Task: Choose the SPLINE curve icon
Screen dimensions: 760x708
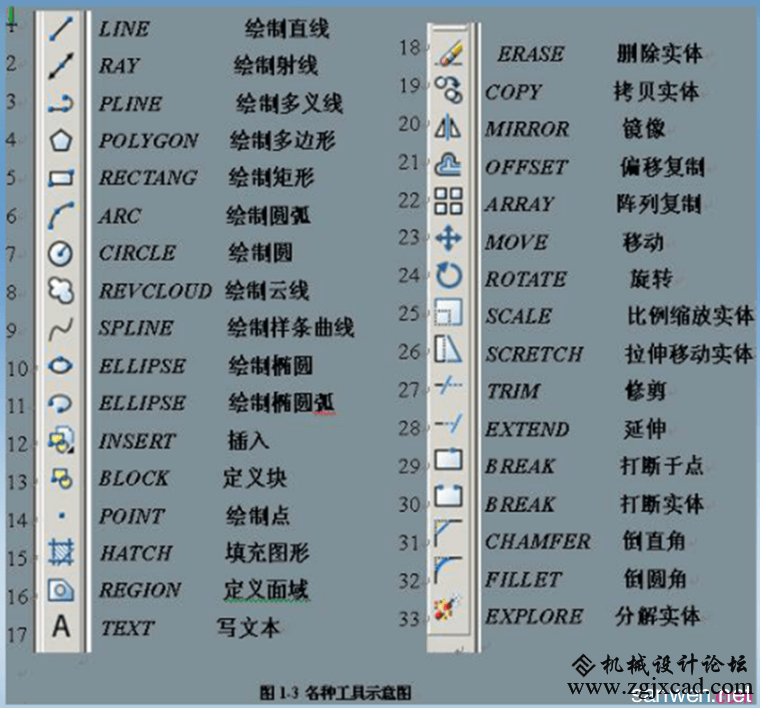Action: 61,329
